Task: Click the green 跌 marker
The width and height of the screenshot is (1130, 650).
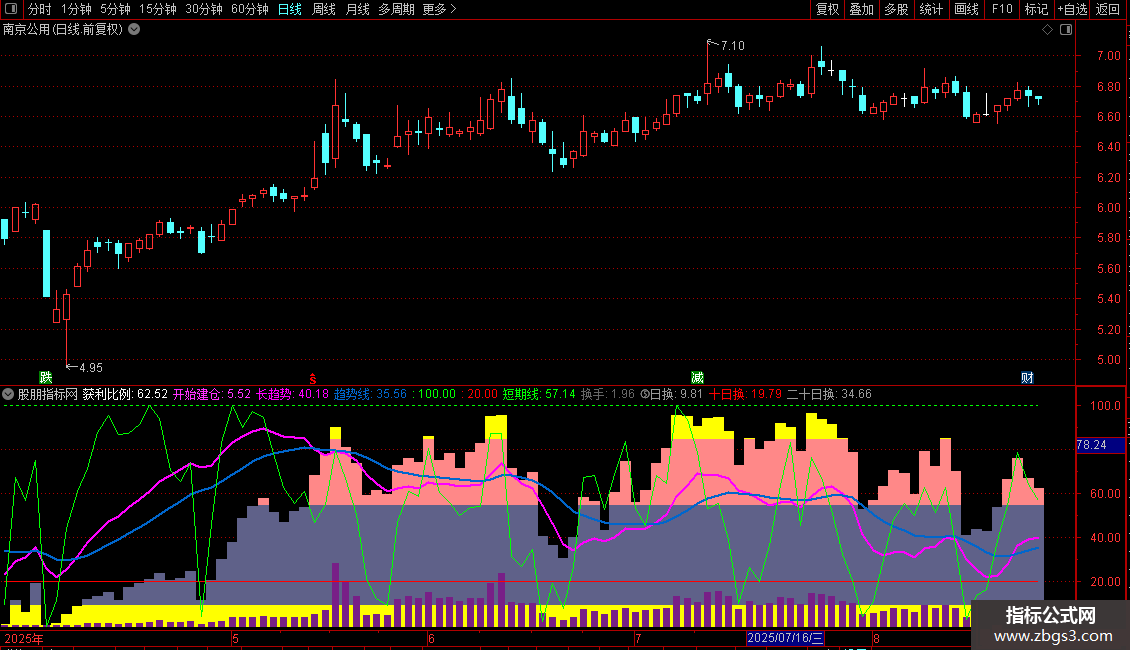Action: (x=46, y=378)
